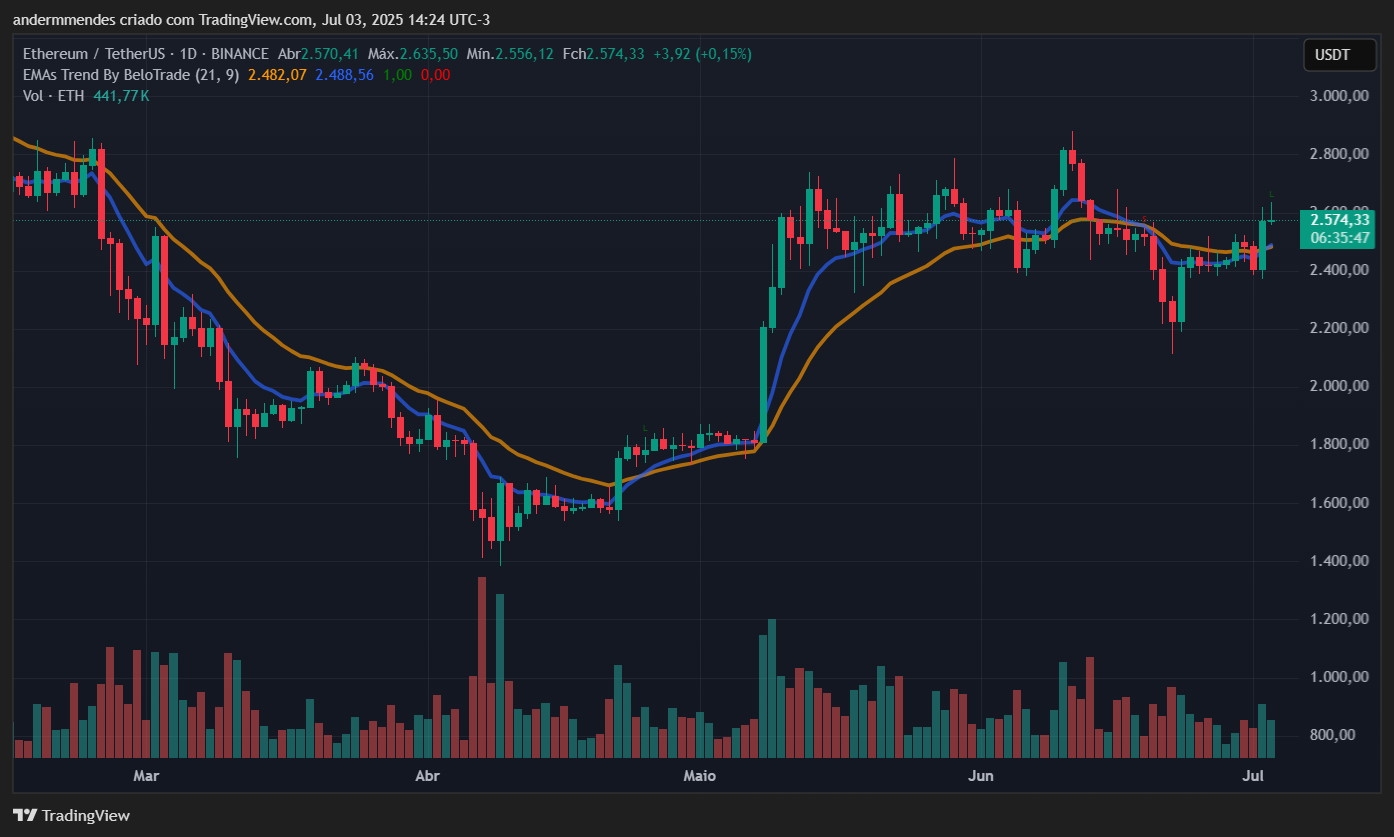This screenshot has width=1394, height=837.
Task: Click the Mar label on the time axis
Action: 146,775
